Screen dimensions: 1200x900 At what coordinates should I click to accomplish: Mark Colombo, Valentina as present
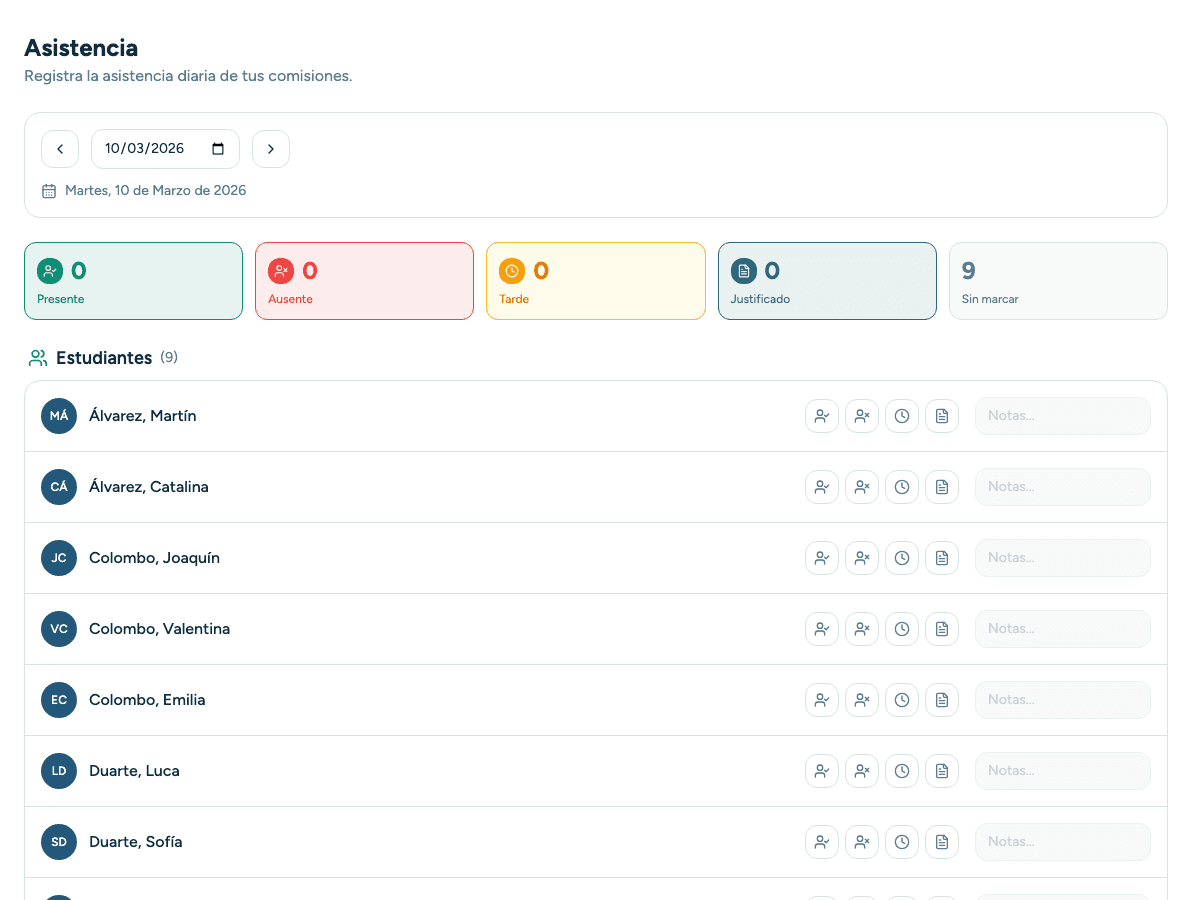[822, 629]
